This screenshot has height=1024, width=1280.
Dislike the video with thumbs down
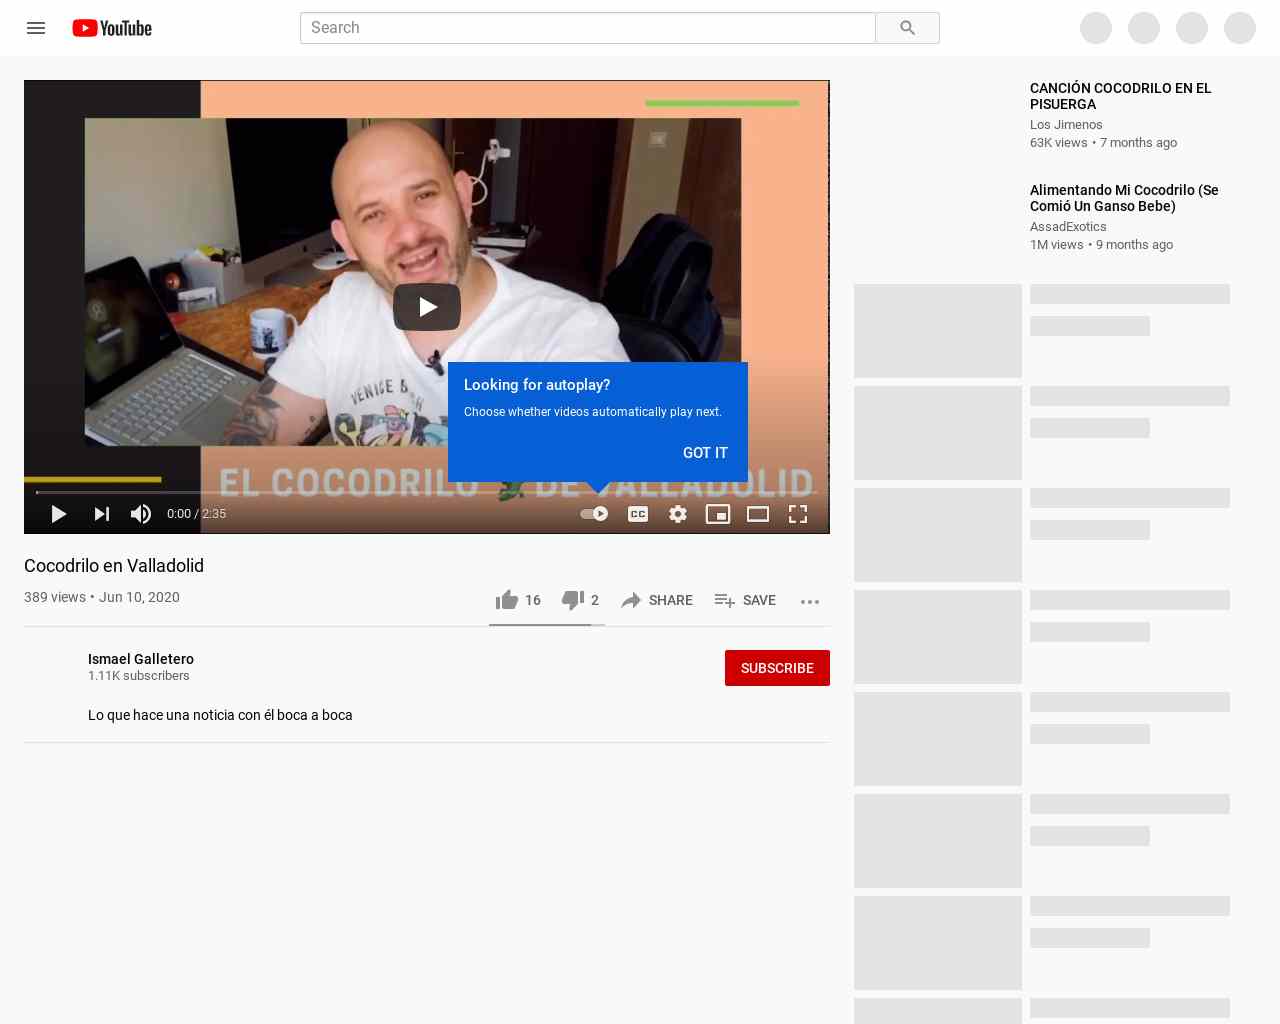coord(580,600)
